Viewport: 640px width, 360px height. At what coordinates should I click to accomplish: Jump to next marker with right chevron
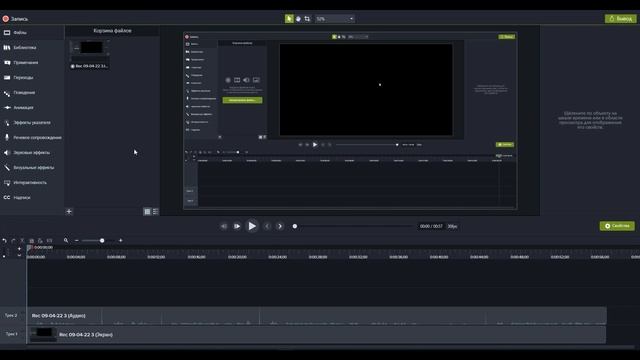pyautogui.click(x=280, y=226)
